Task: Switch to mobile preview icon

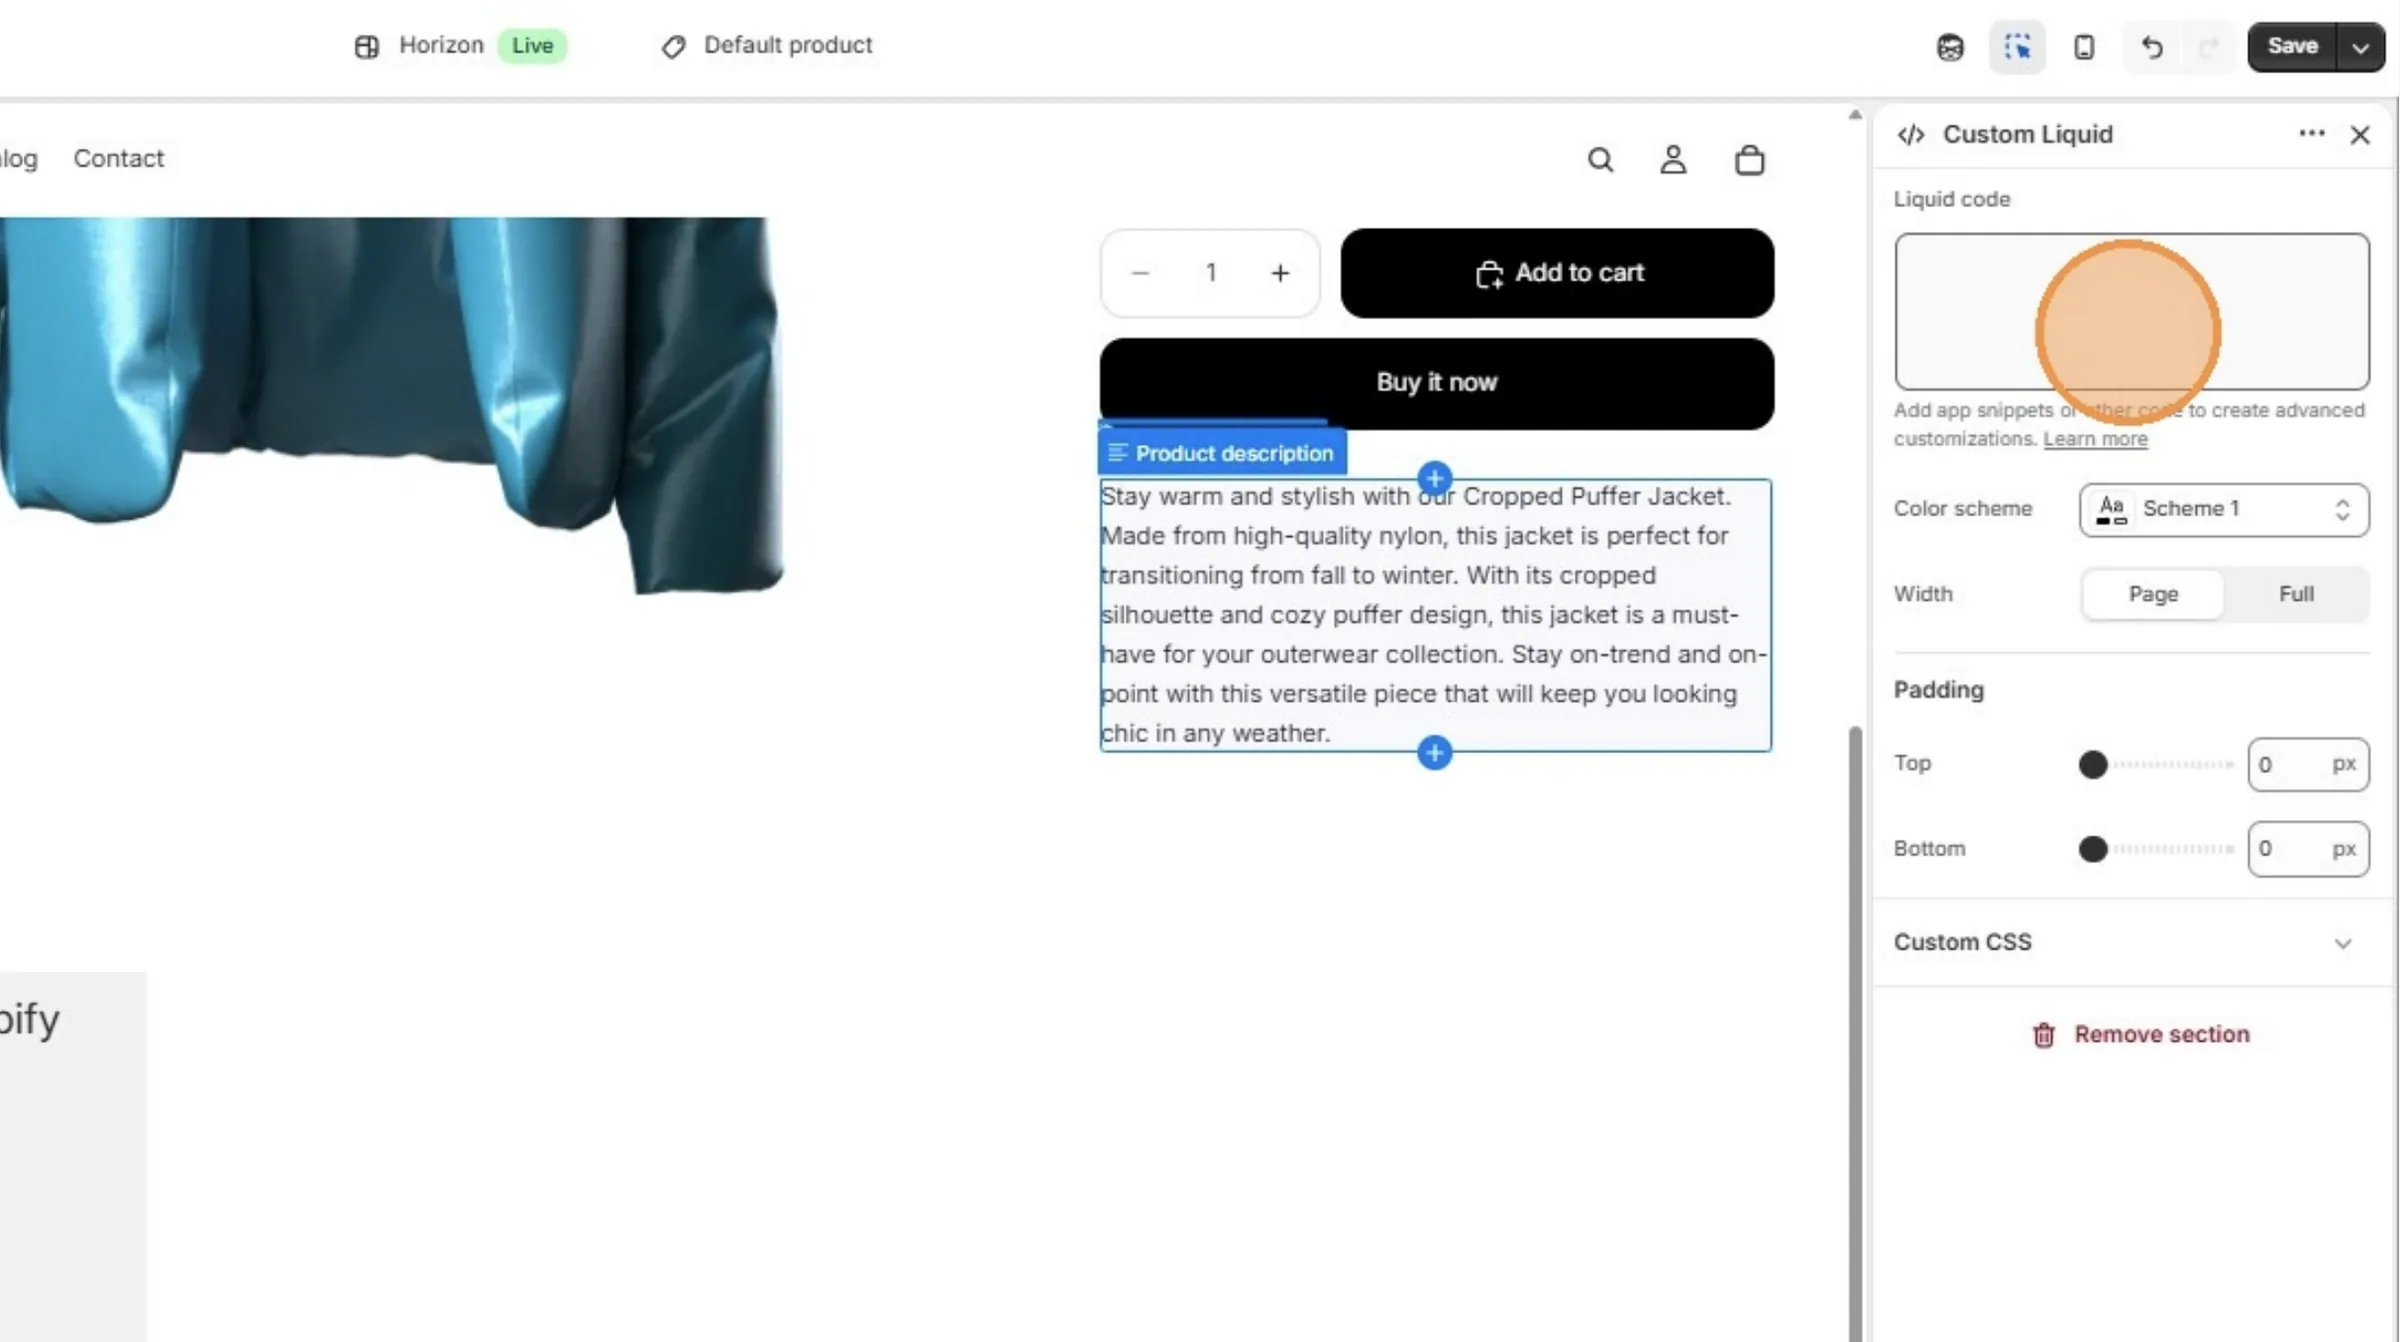Action: coord(2084,47)
